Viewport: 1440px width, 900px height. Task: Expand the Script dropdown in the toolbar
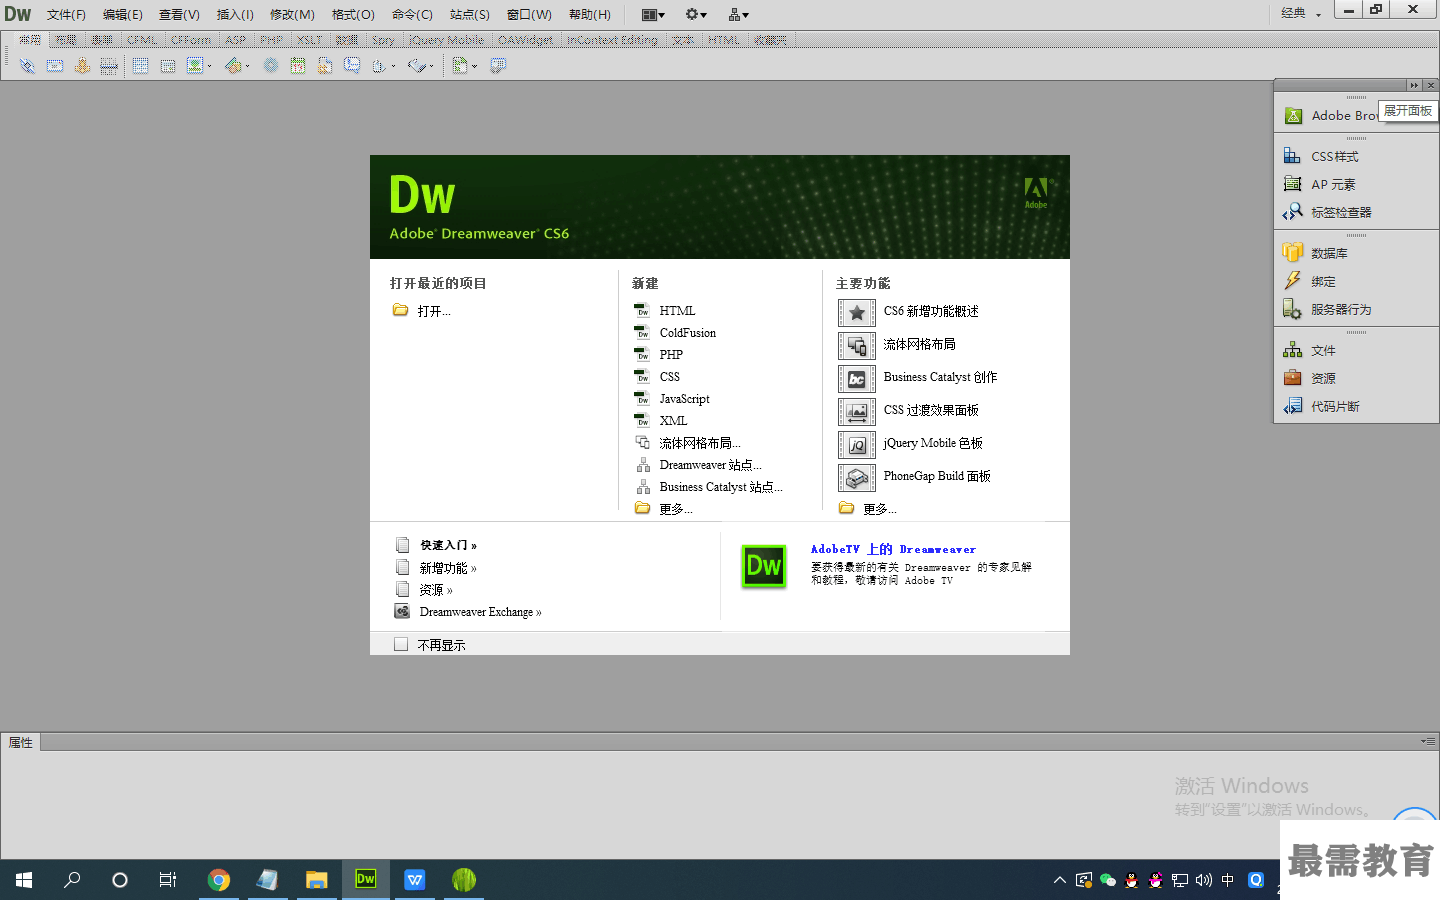[431, 66]
